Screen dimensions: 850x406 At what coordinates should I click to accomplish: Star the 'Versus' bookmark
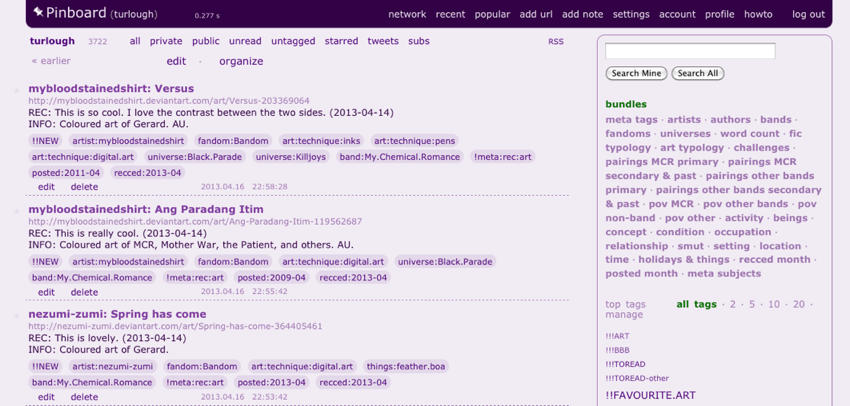[16, 89]
